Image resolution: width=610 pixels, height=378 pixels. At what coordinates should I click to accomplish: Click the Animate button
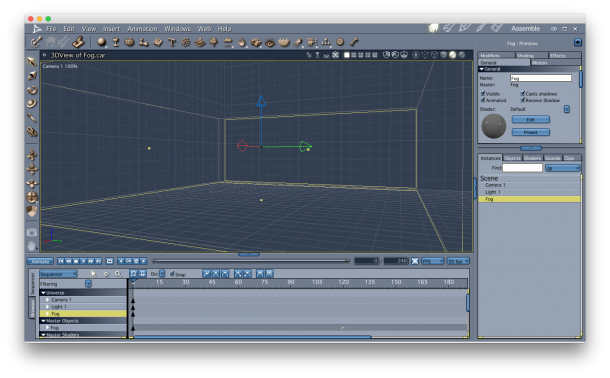pyautogui.click(x=40, y=261)
